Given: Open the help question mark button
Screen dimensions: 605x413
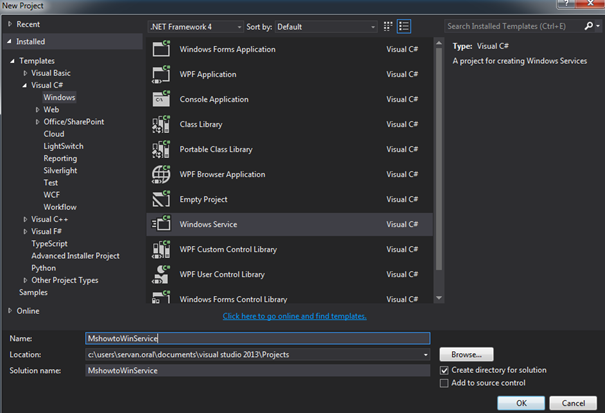Looking at the screenshot, I should click(566, 4).
